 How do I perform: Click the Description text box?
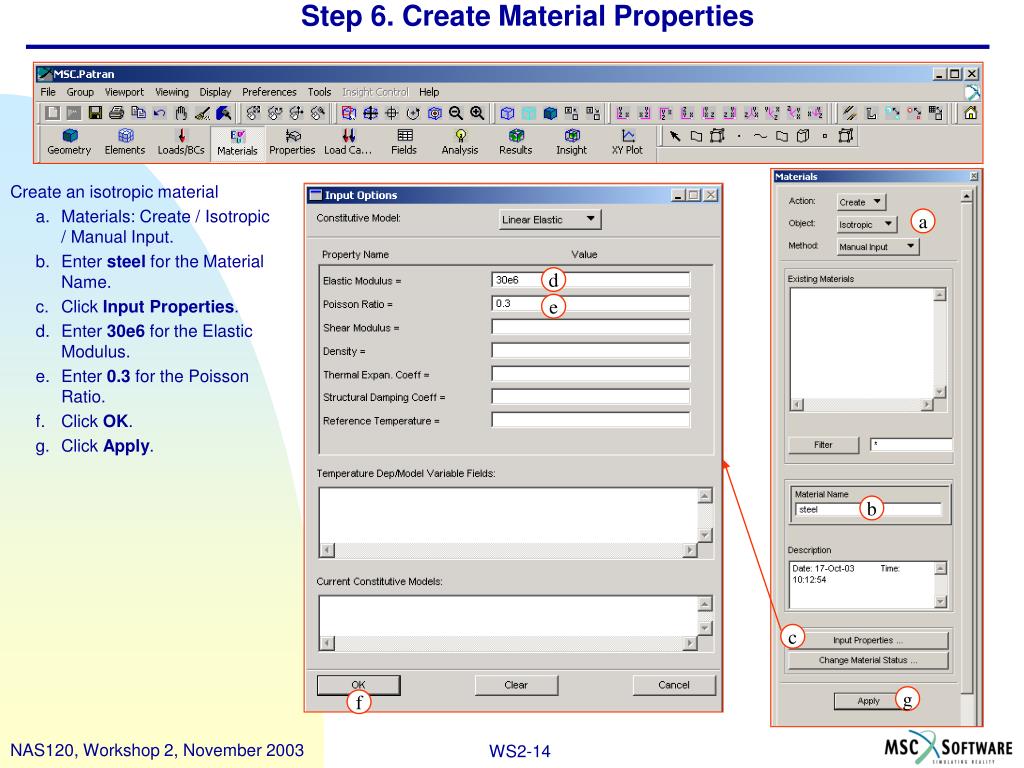point(861,584)
